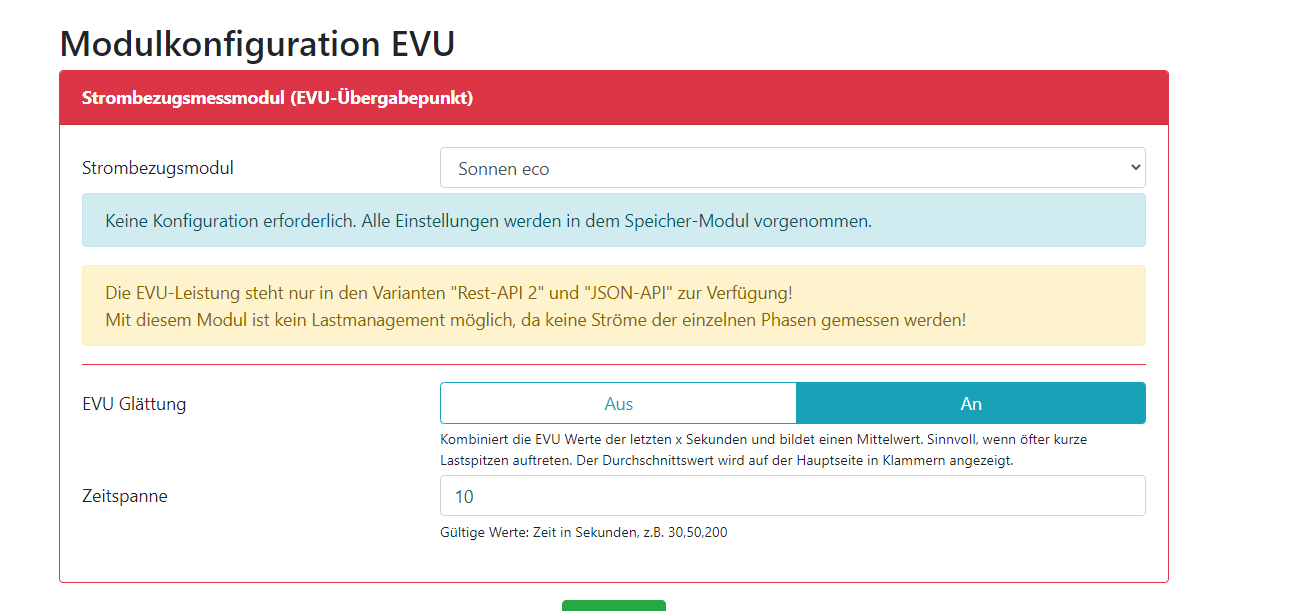Click the Strombezugsmodul field label
The image size is (1295, 611).
point(158,168)
